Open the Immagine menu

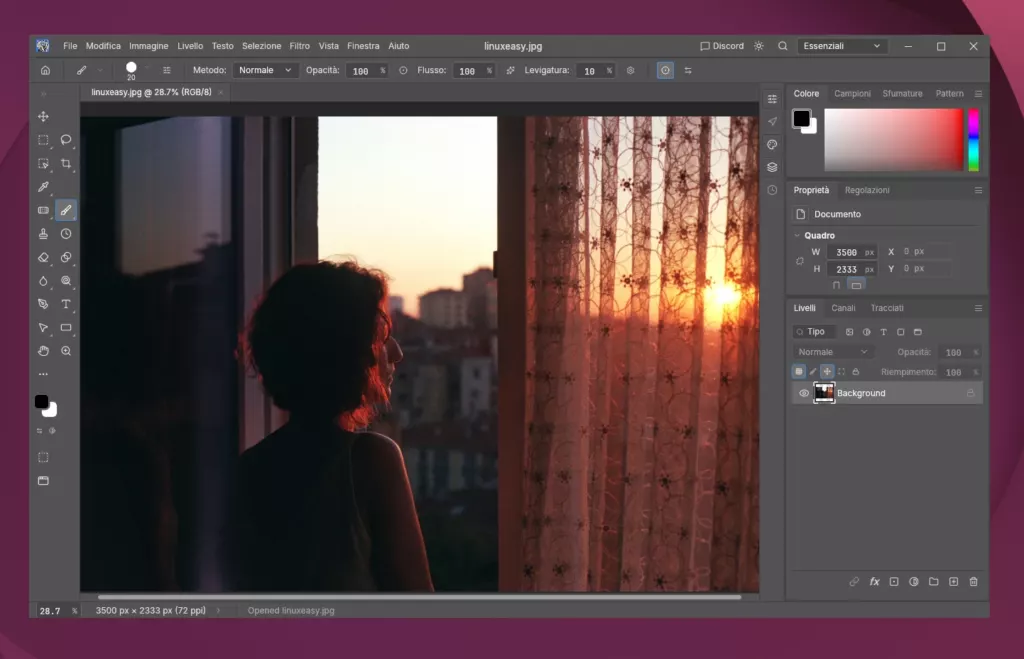pyautogui.click(x=148, y=46)
